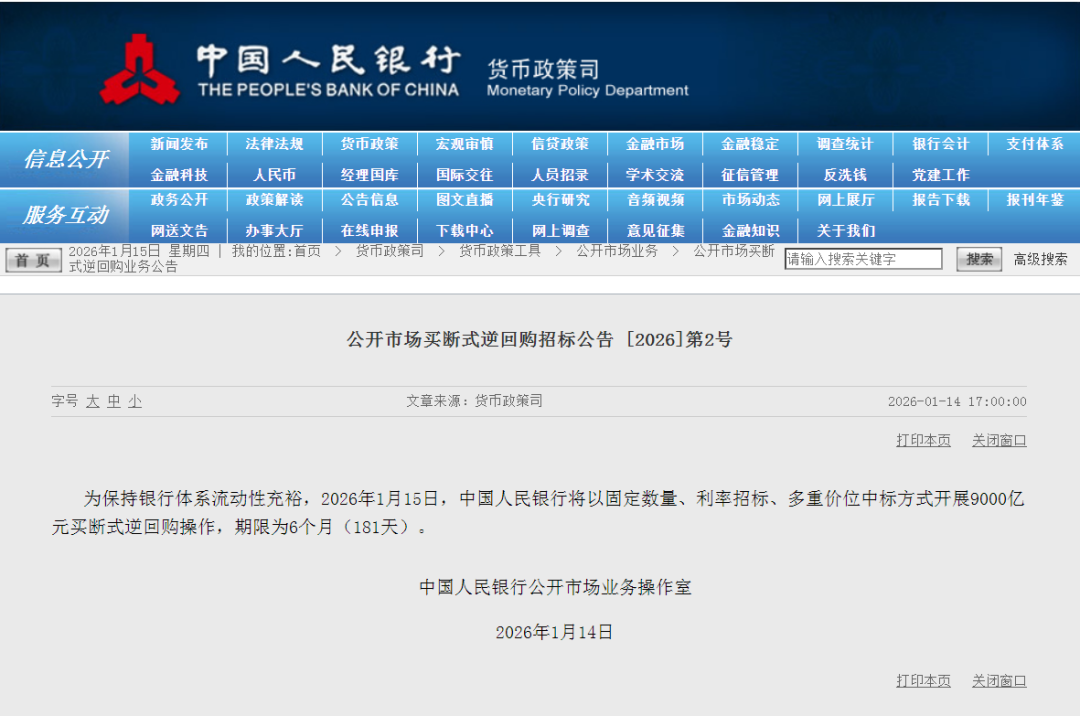This screenshot has height=716, width=1080.
Task: Open 政务公开 under service section
Action: coord(179,200)
